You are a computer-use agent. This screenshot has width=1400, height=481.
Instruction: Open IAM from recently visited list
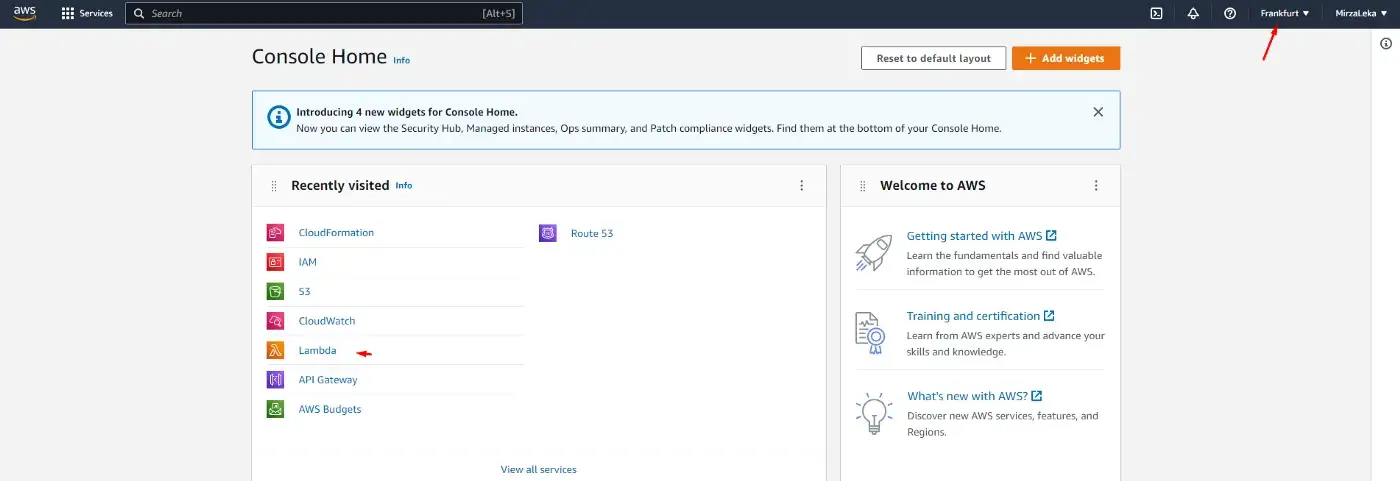pos(307,262)
